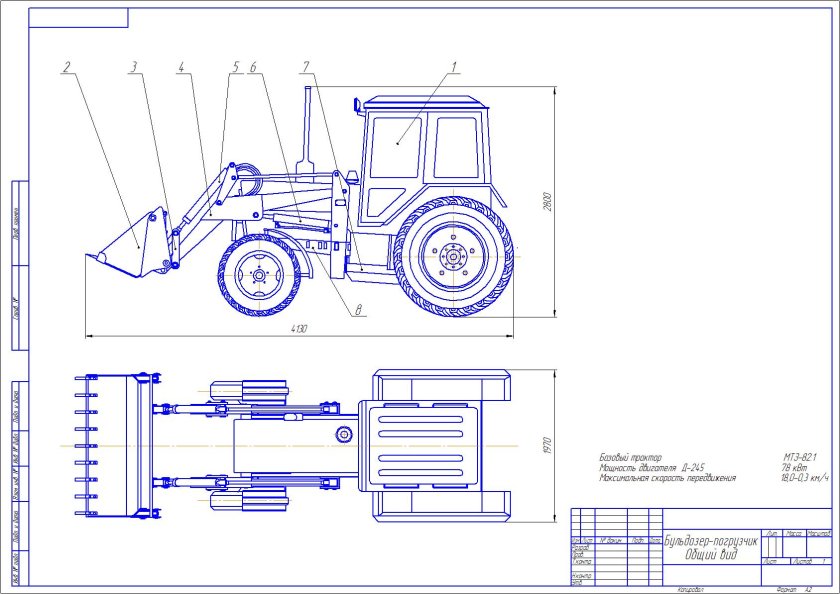The width and height of the screenshot is (840, 594).
Task: Click the front wheel hub in side view
Action: 259,277
